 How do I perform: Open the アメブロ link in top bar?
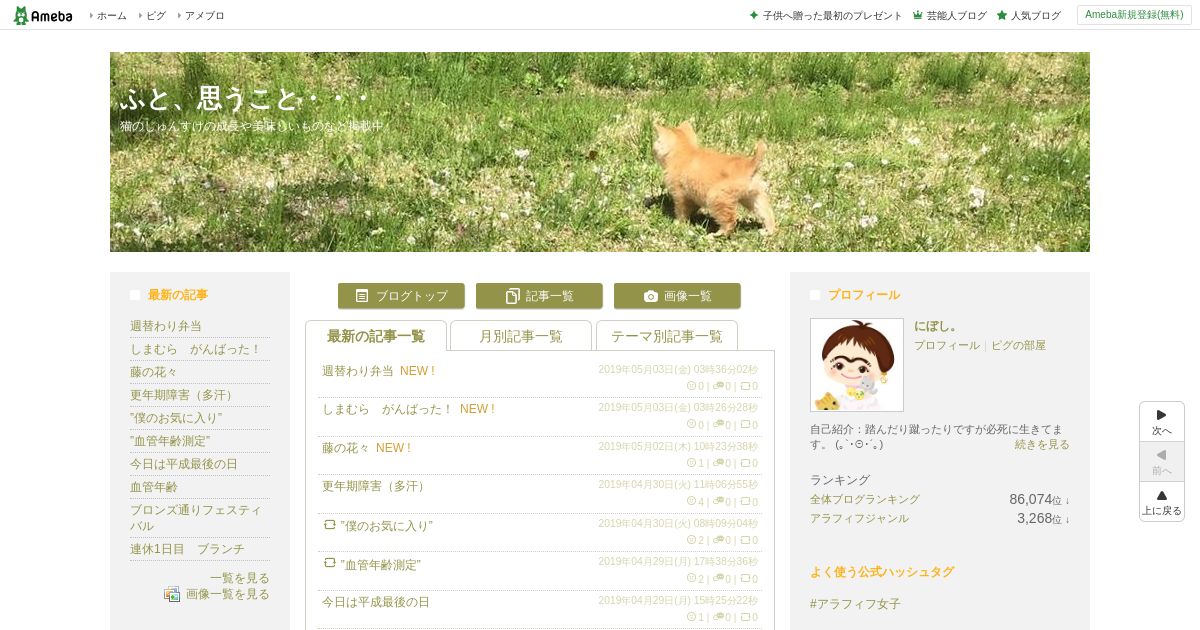204,16
